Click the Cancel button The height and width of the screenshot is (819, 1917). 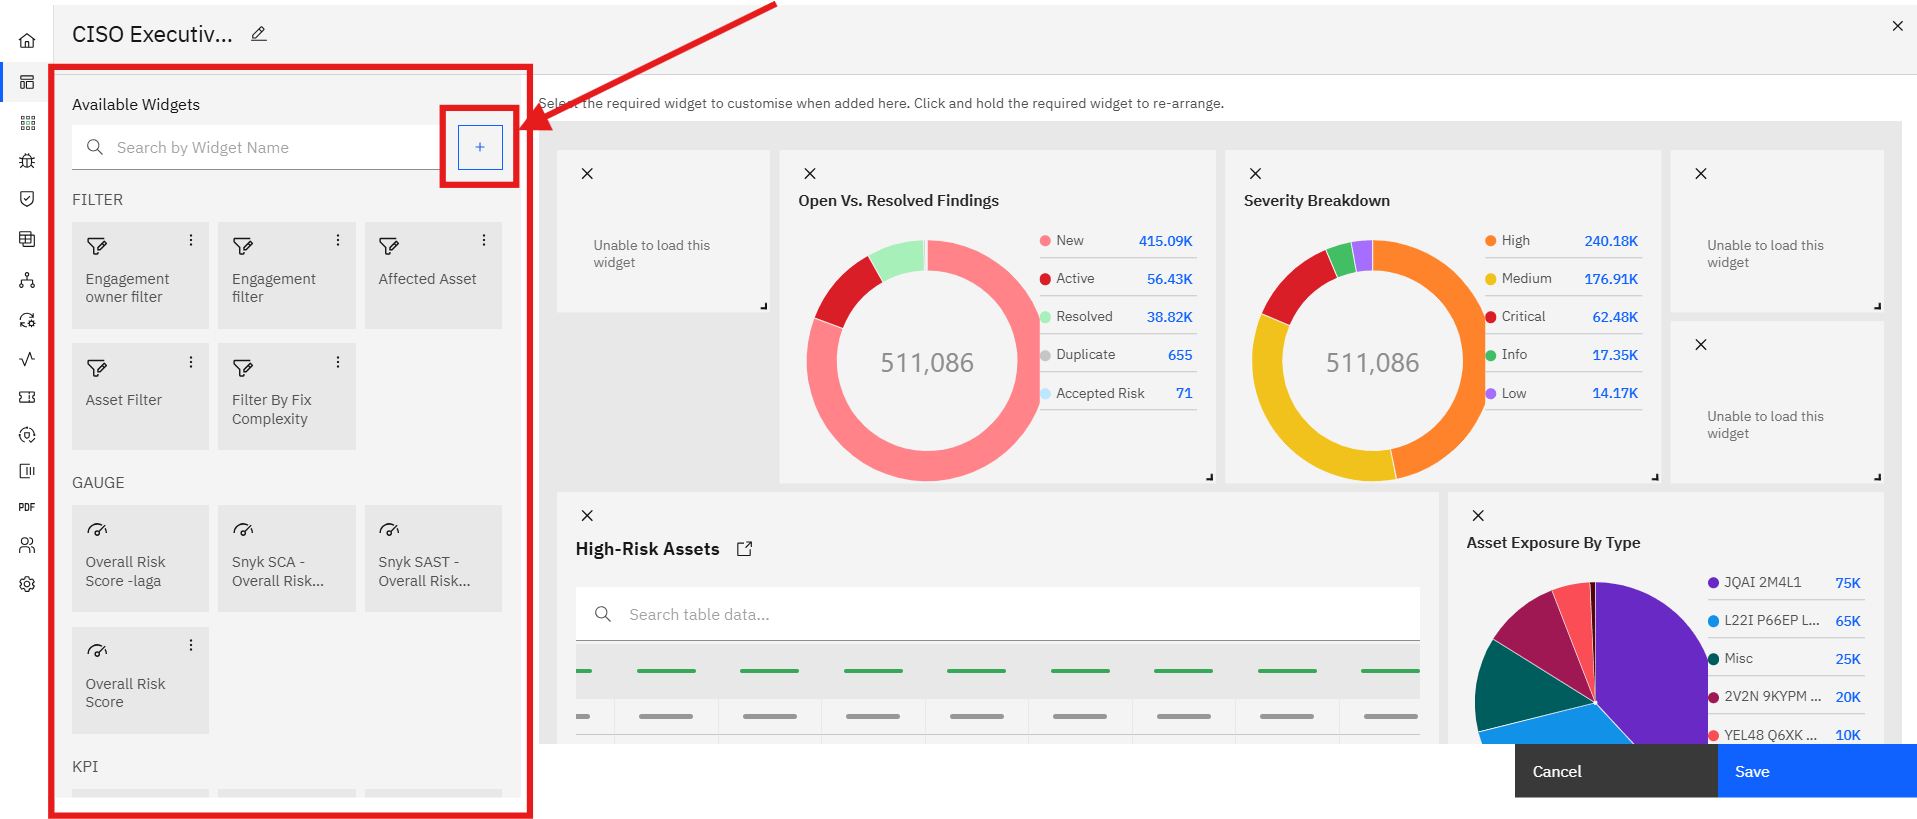click(x=1616, y=771)
